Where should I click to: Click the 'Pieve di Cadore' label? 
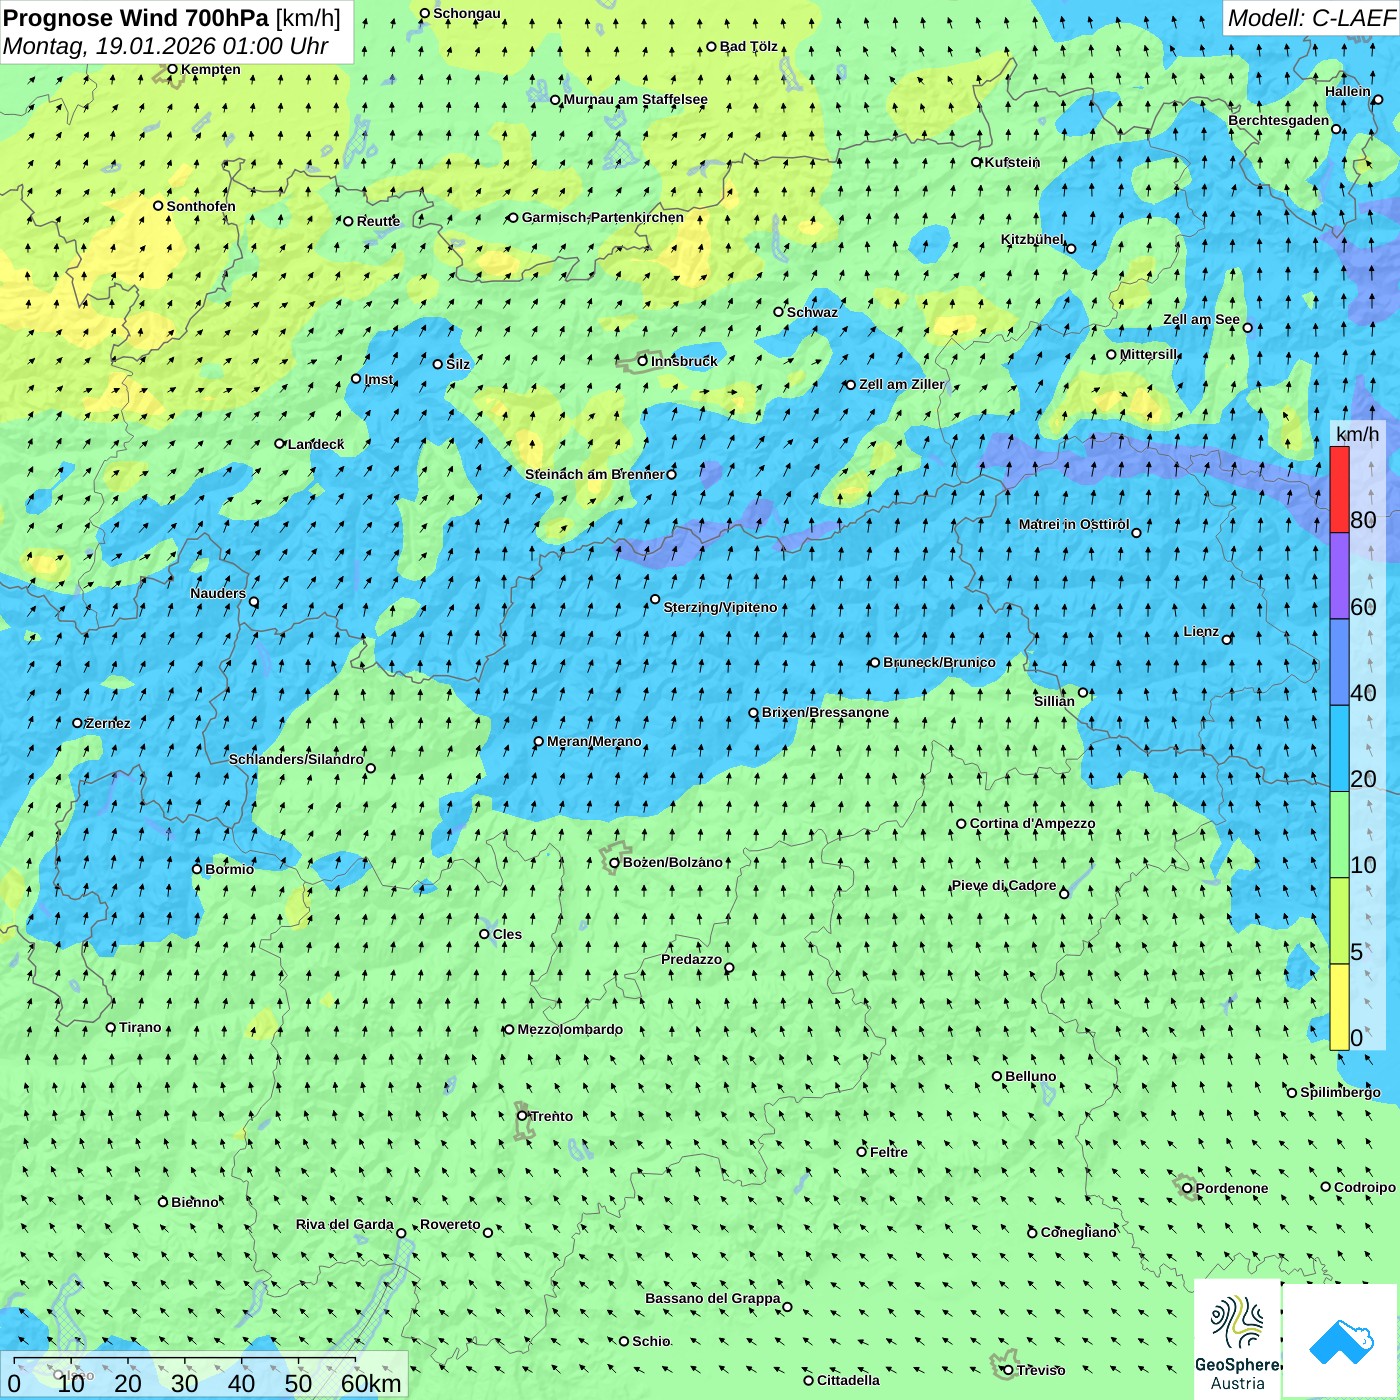click(1004, 885)
